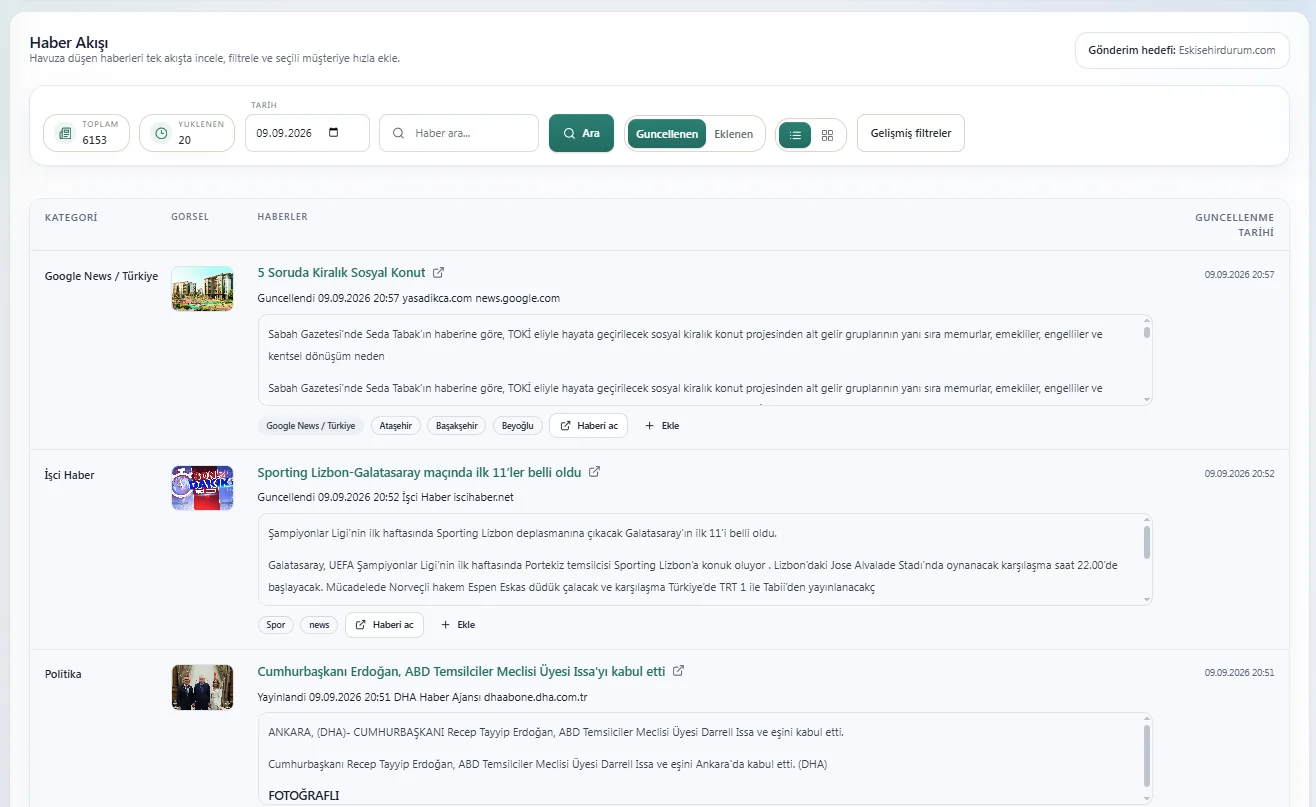Show the Eklenen news feed
Image resolution: width=1316 pixels, height=807 pixels.
[x=734, y=134]
